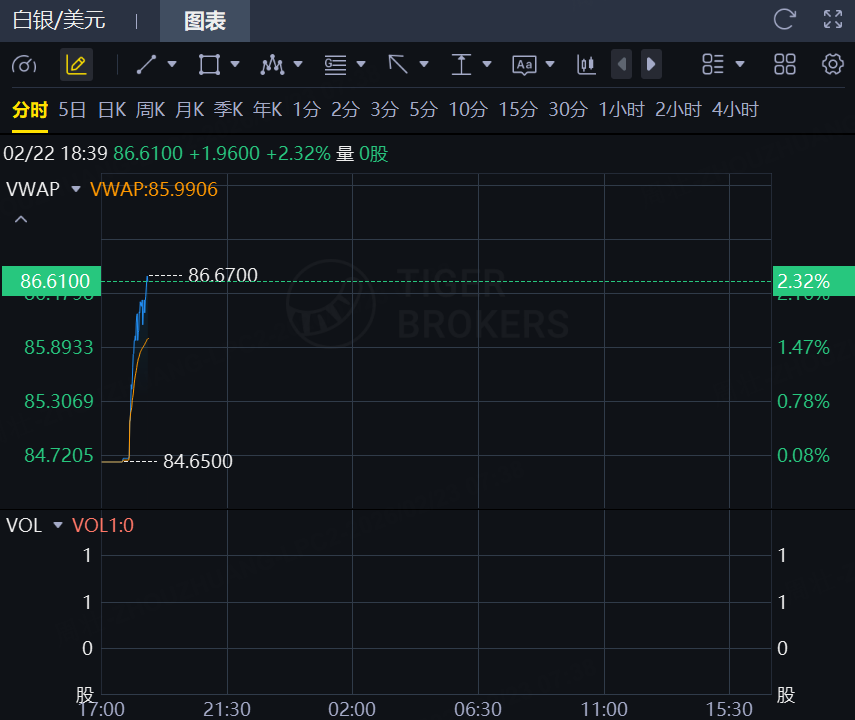Select 白银/美元 tab

59,20
